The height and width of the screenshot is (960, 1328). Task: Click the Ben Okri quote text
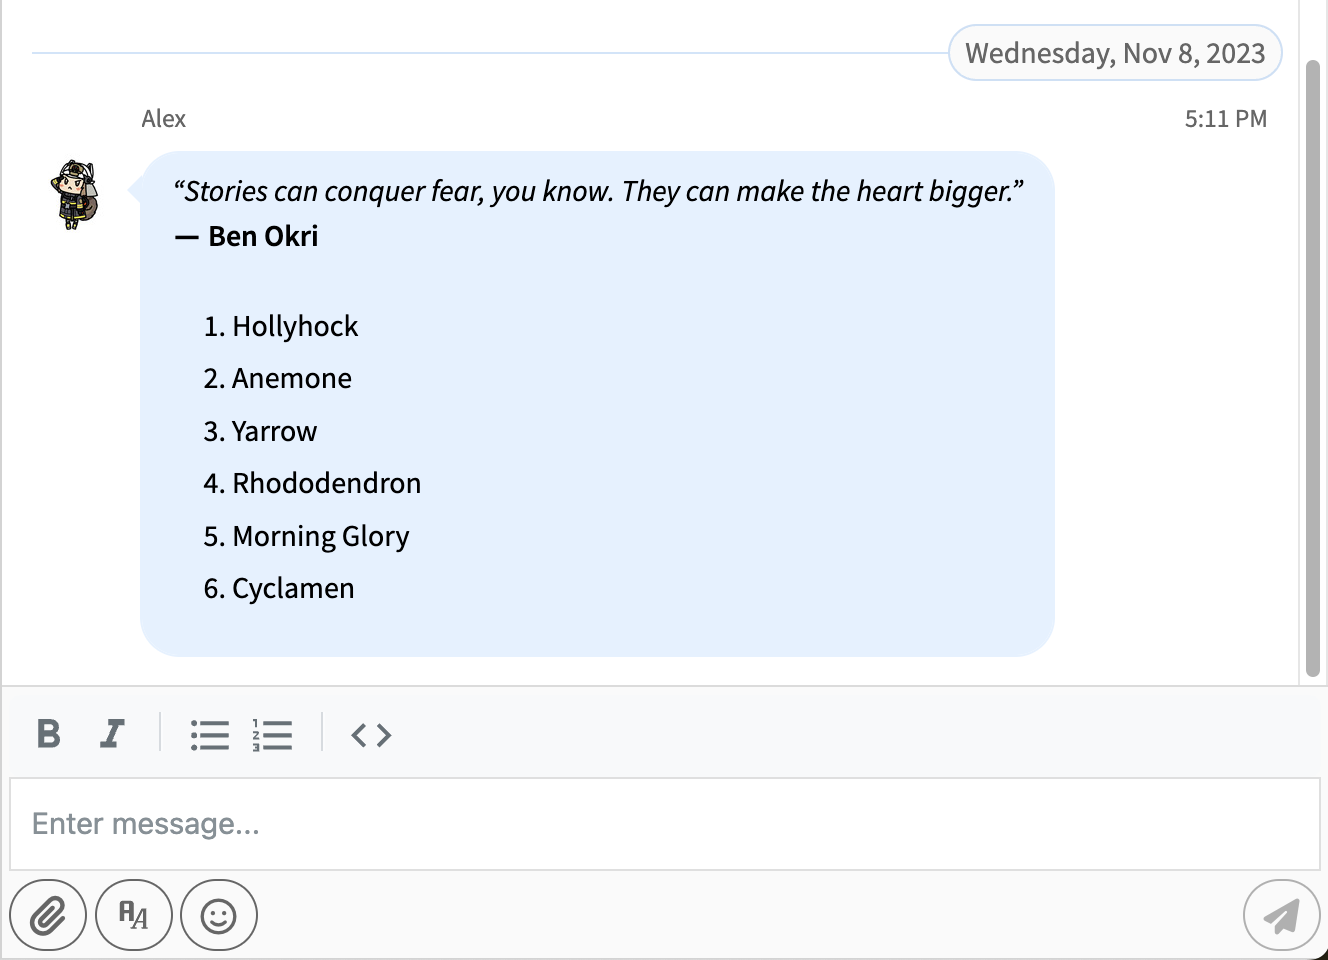point(598,191)
